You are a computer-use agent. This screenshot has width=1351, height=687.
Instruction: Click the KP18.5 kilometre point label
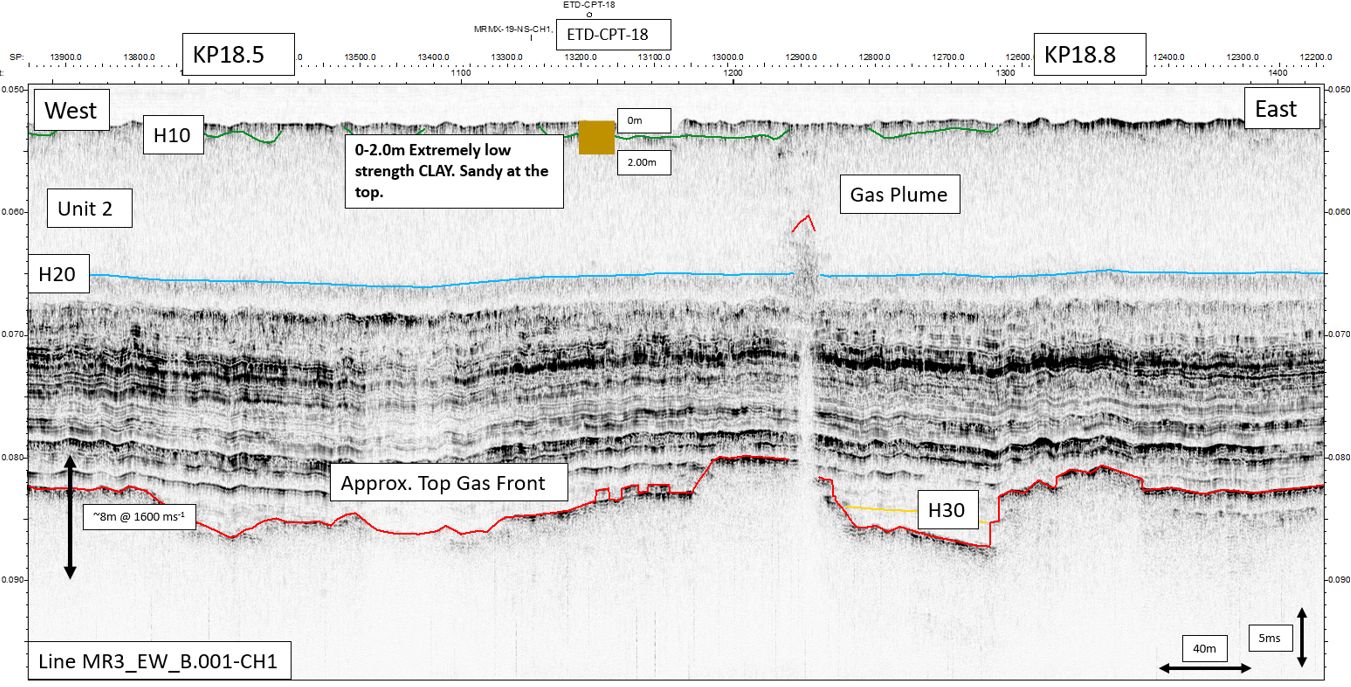(x=239, y=55)
